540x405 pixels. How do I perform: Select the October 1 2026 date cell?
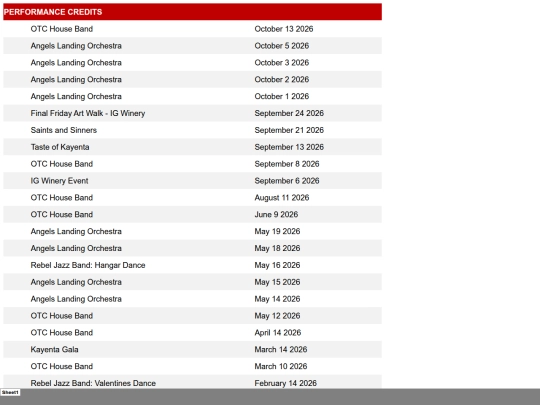282,96
